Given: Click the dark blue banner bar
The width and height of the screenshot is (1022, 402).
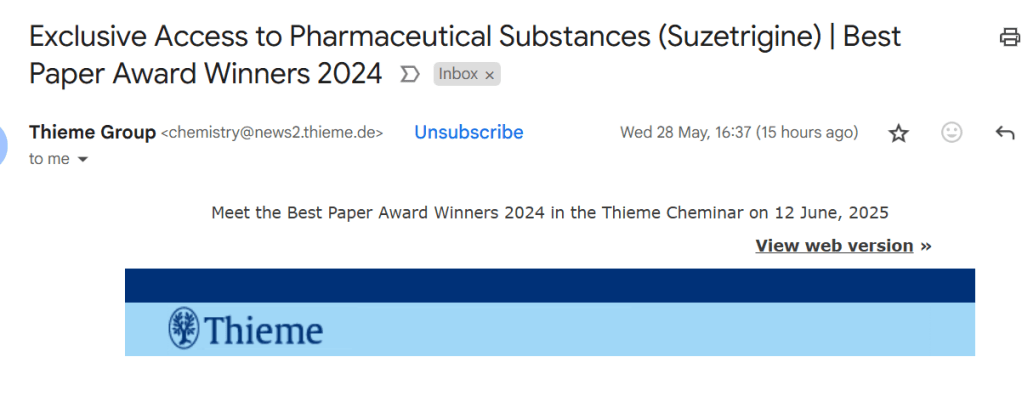Looking at the screenshot, I should 549,285.
